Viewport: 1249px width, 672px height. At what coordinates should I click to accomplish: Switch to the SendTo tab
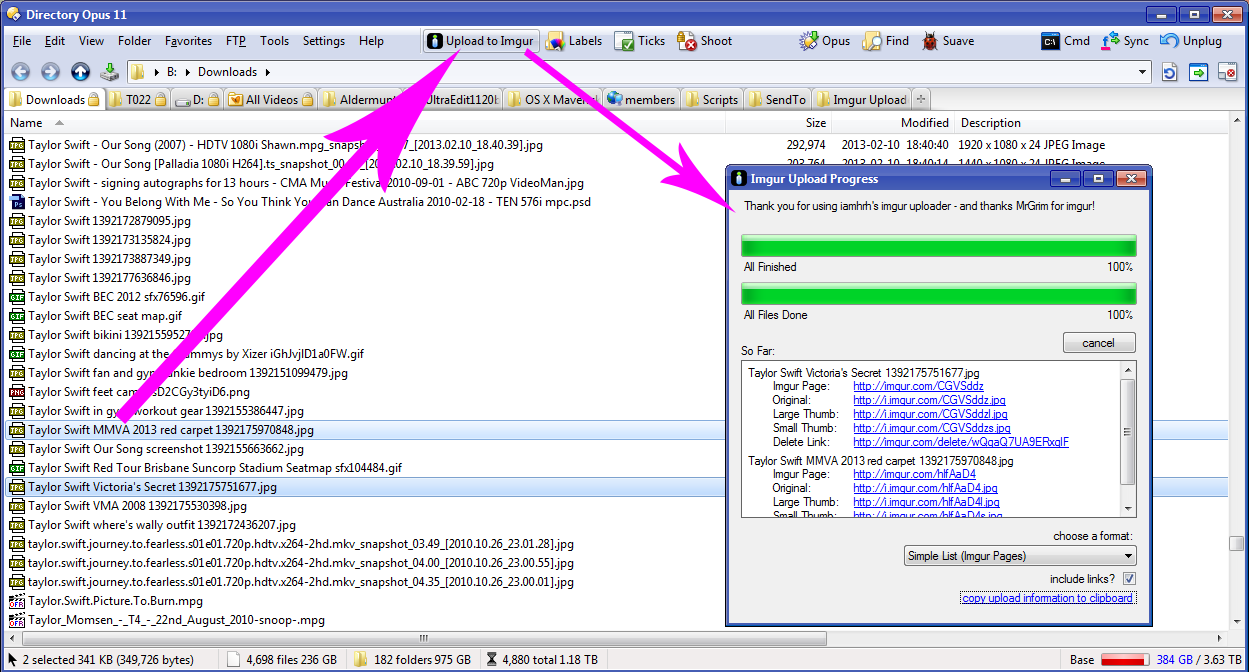778,99
